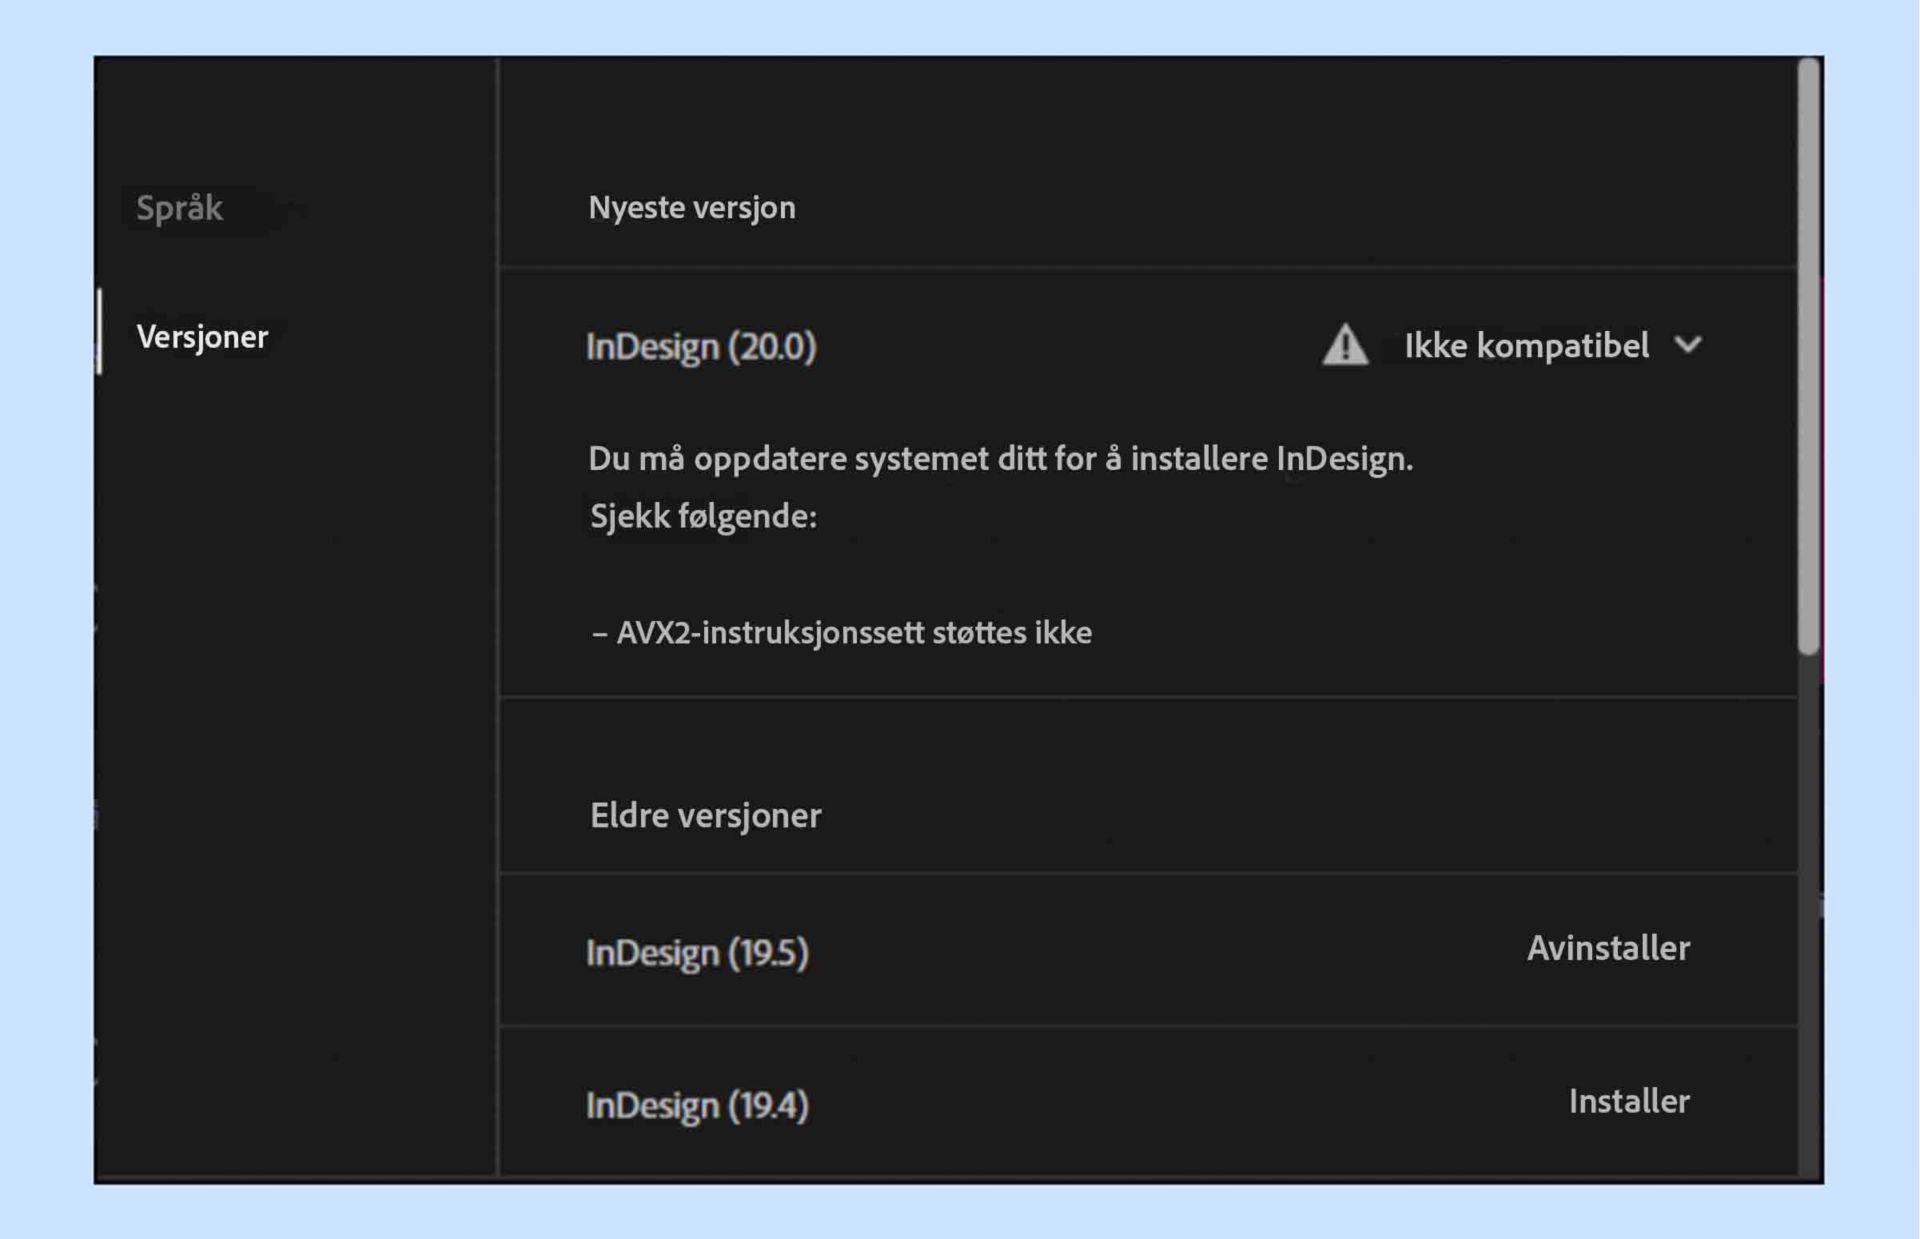The width and height of the screenshot is (1920, 1239).
Task: Select the InDesign (20.0) version entry
Action: point(701,346)
